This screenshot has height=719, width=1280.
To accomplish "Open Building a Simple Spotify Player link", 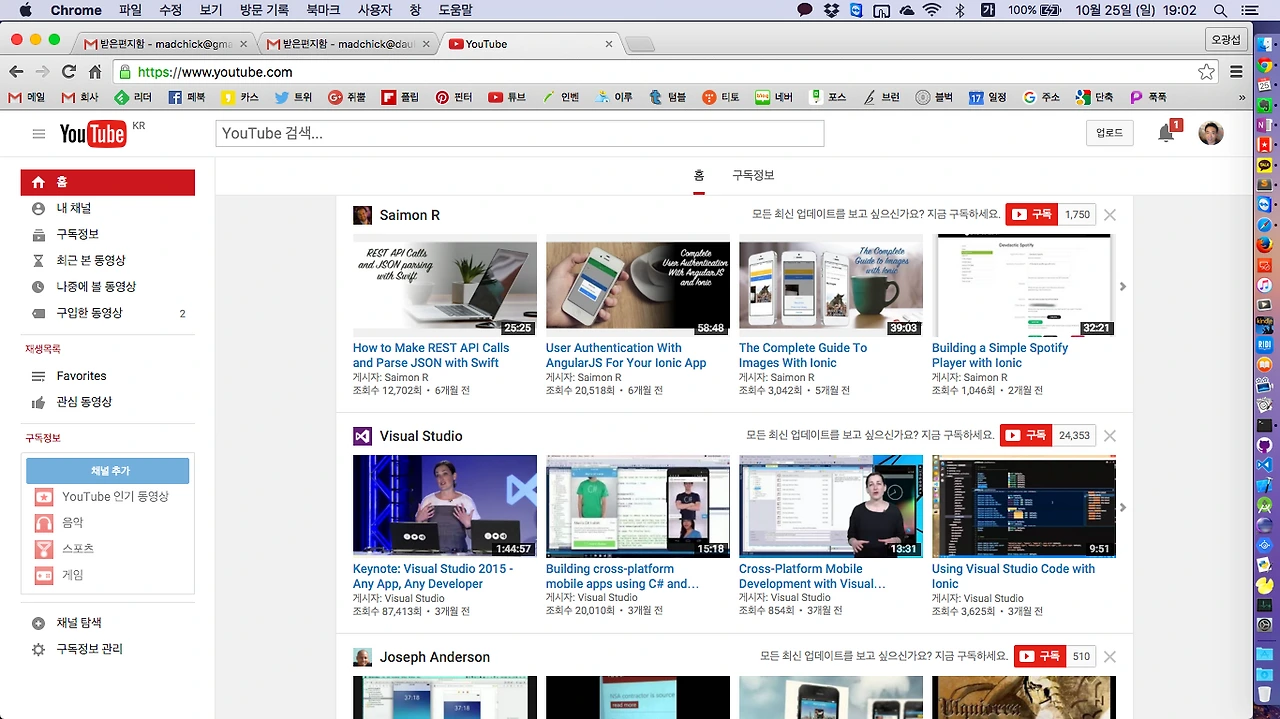I will coord(1000,355).
